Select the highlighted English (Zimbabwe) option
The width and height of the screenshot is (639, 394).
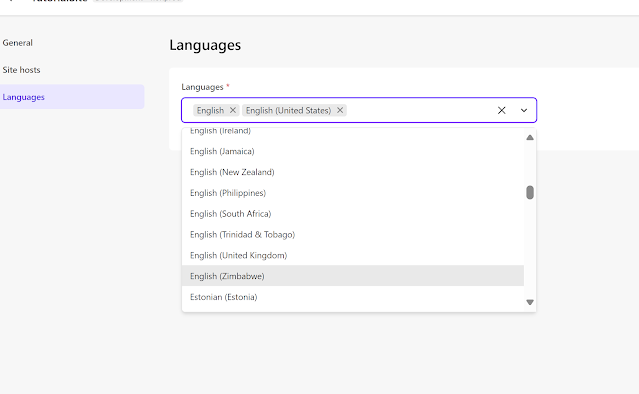(x=353, y=276)
